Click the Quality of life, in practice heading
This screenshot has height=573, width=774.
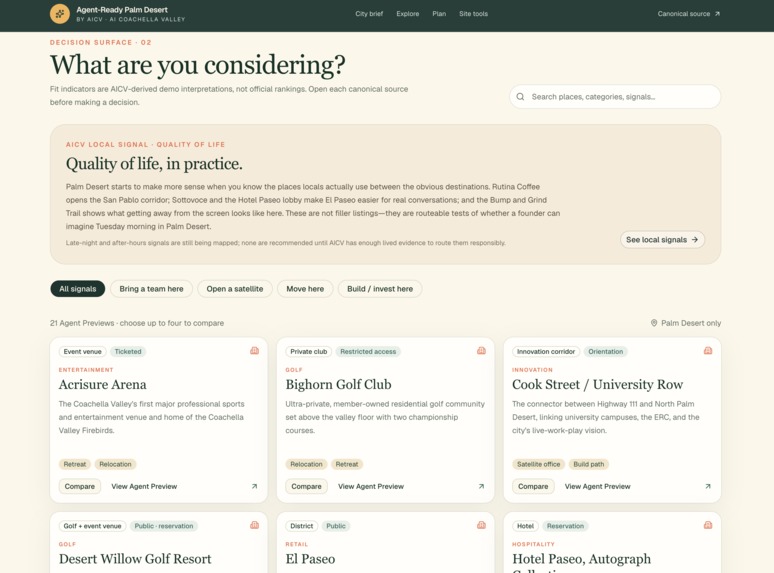point(154,164)
